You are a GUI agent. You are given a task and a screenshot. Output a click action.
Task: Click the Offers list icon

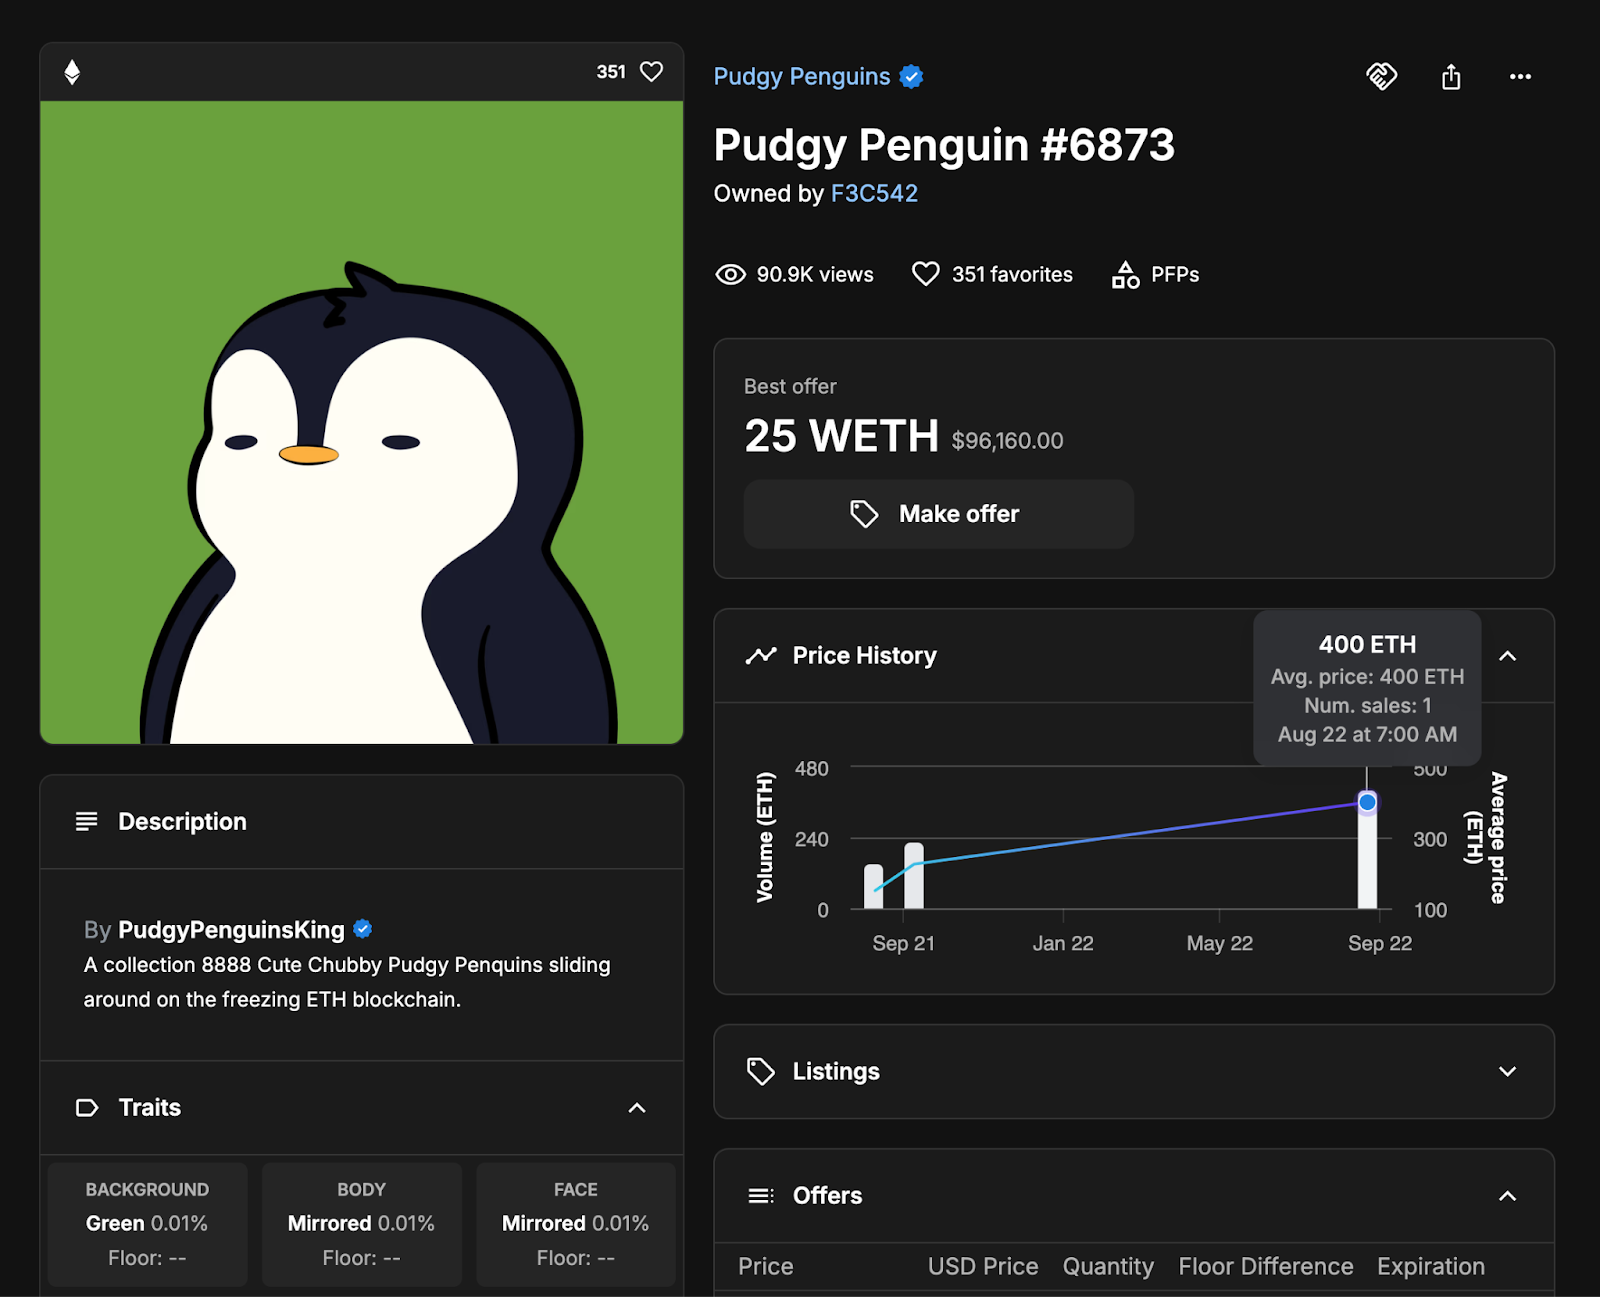[x=761, y=1196]
